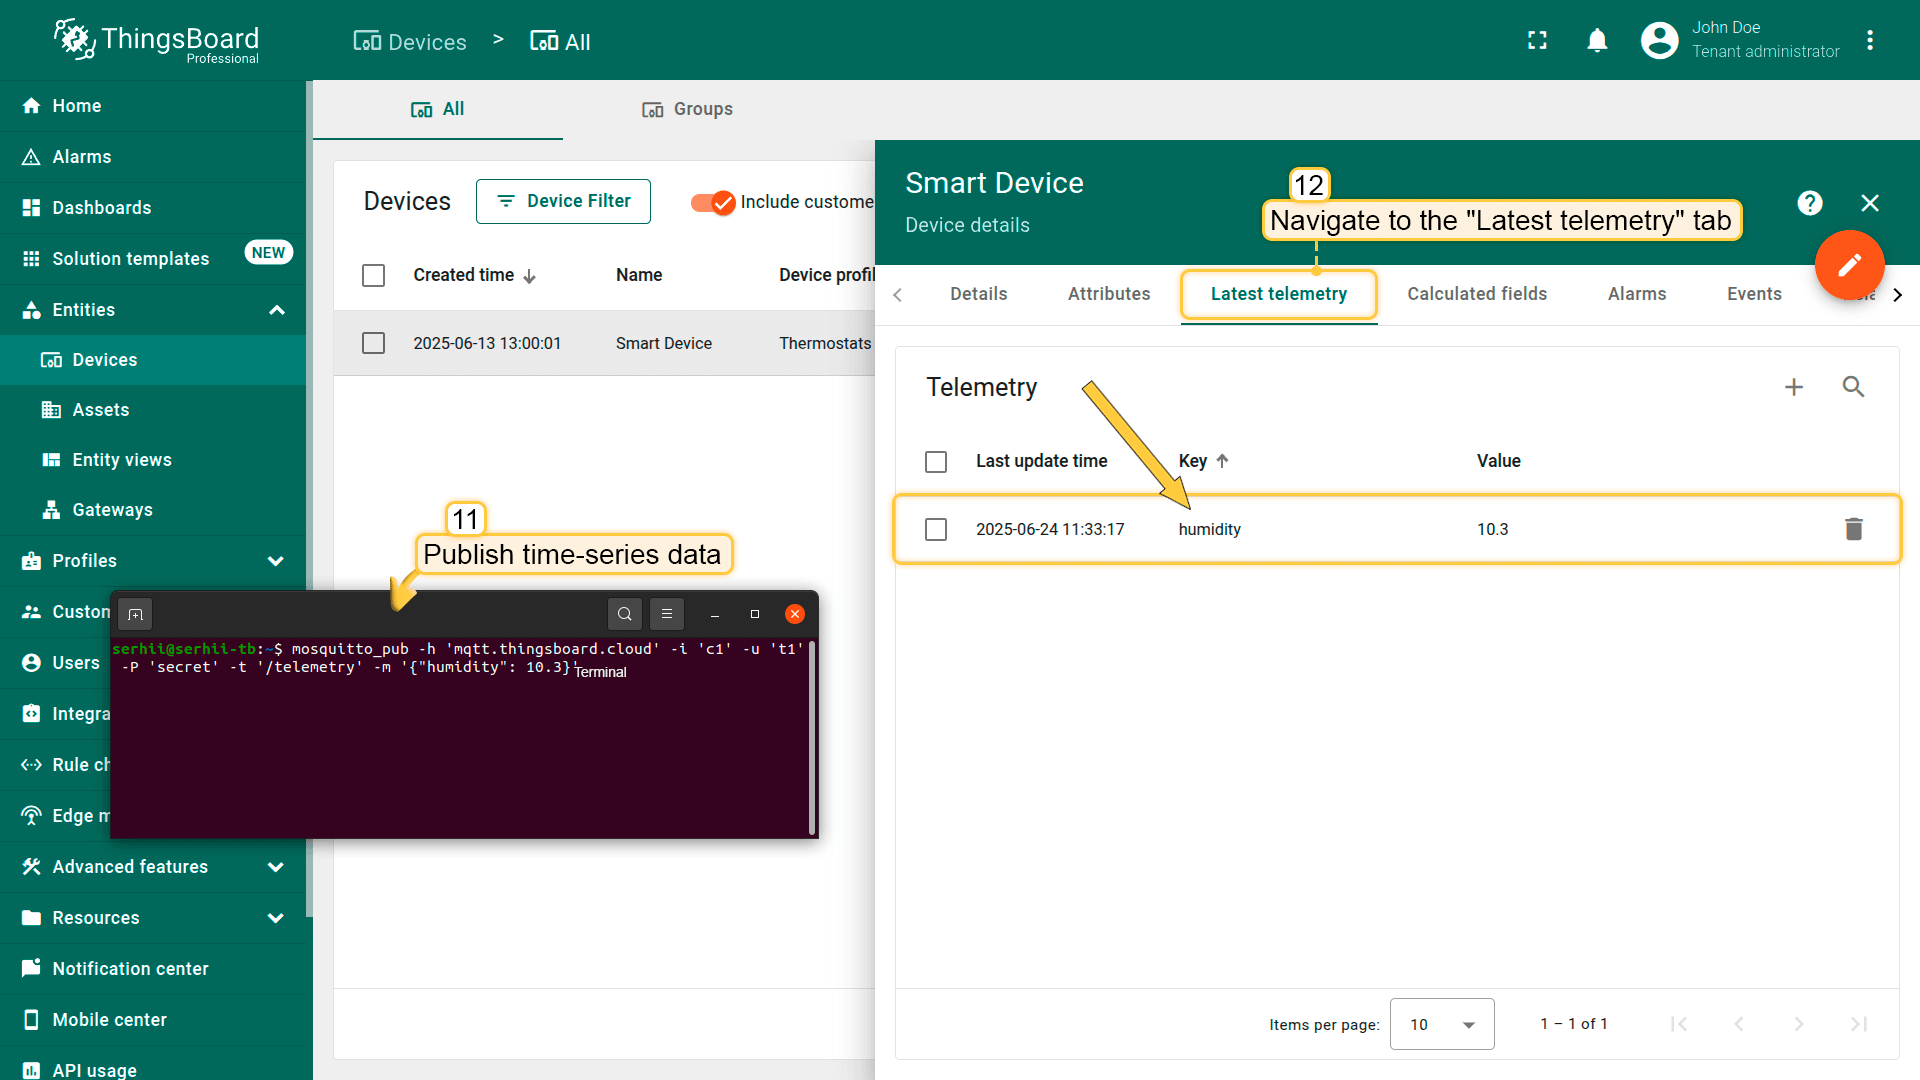Sort telemetry by Key column header
1920x1080 pixels.
click(1193, 461)
